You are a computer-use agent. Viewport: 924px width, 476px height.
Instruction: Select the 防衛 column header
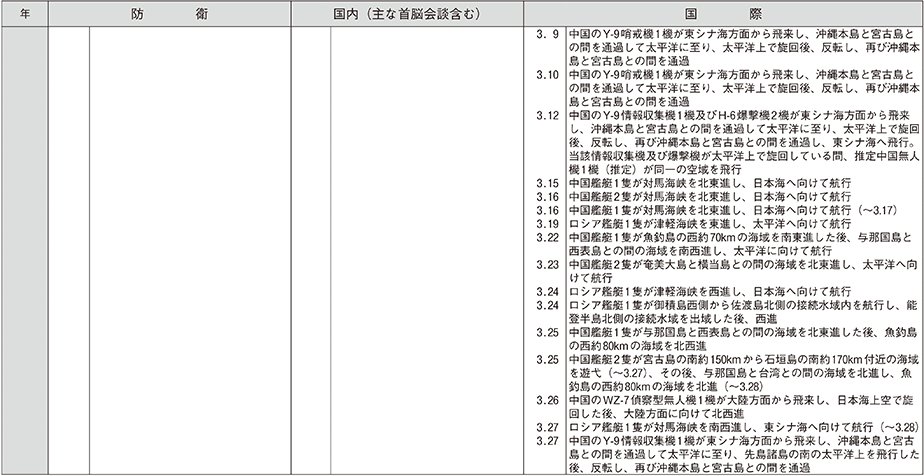click(170, 15)
